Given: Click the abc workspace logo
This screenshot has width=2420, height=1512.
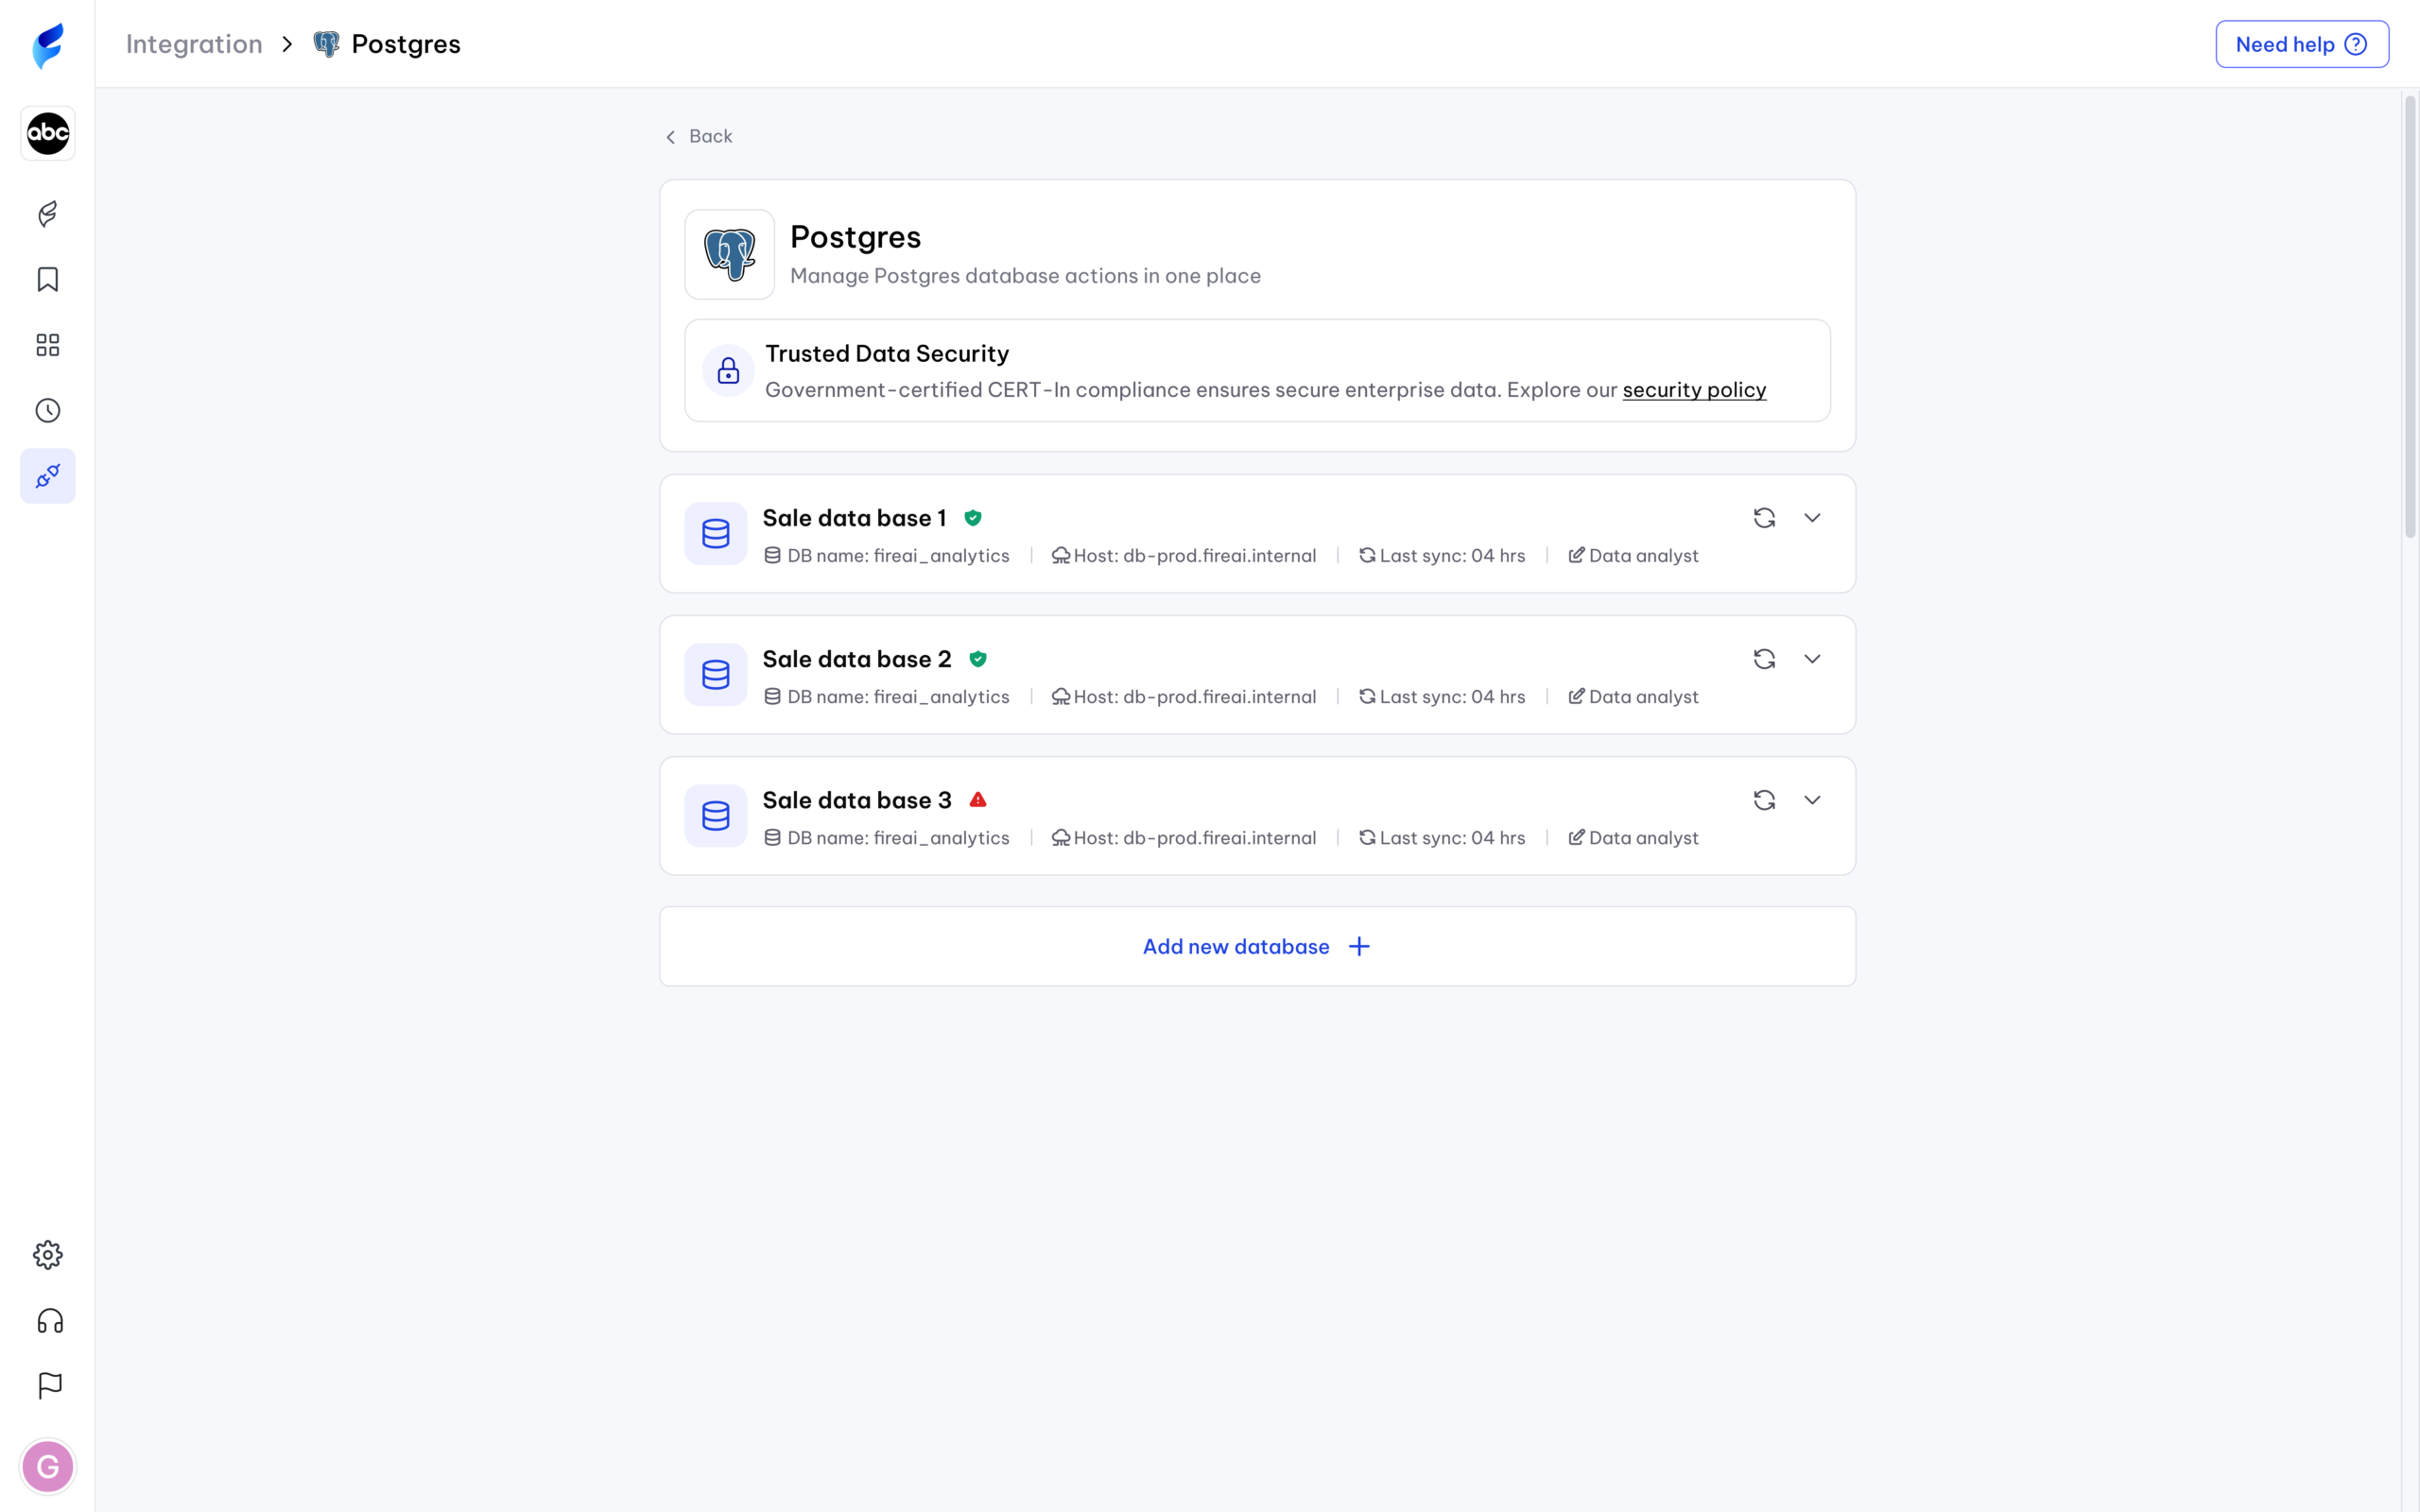Looking at the screenshot, I should point(47,133).
